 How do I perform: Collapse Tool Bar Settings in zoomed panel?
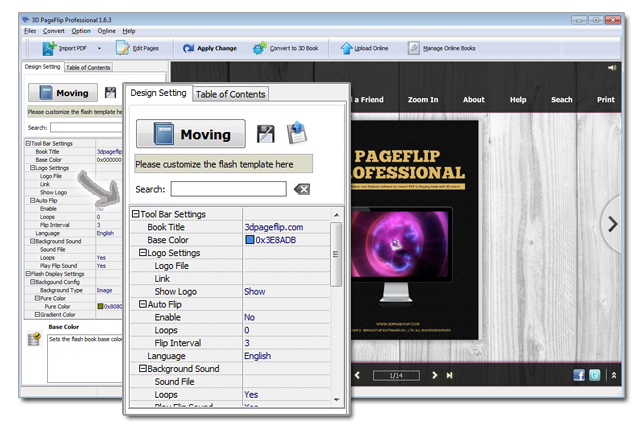[136, 214]
